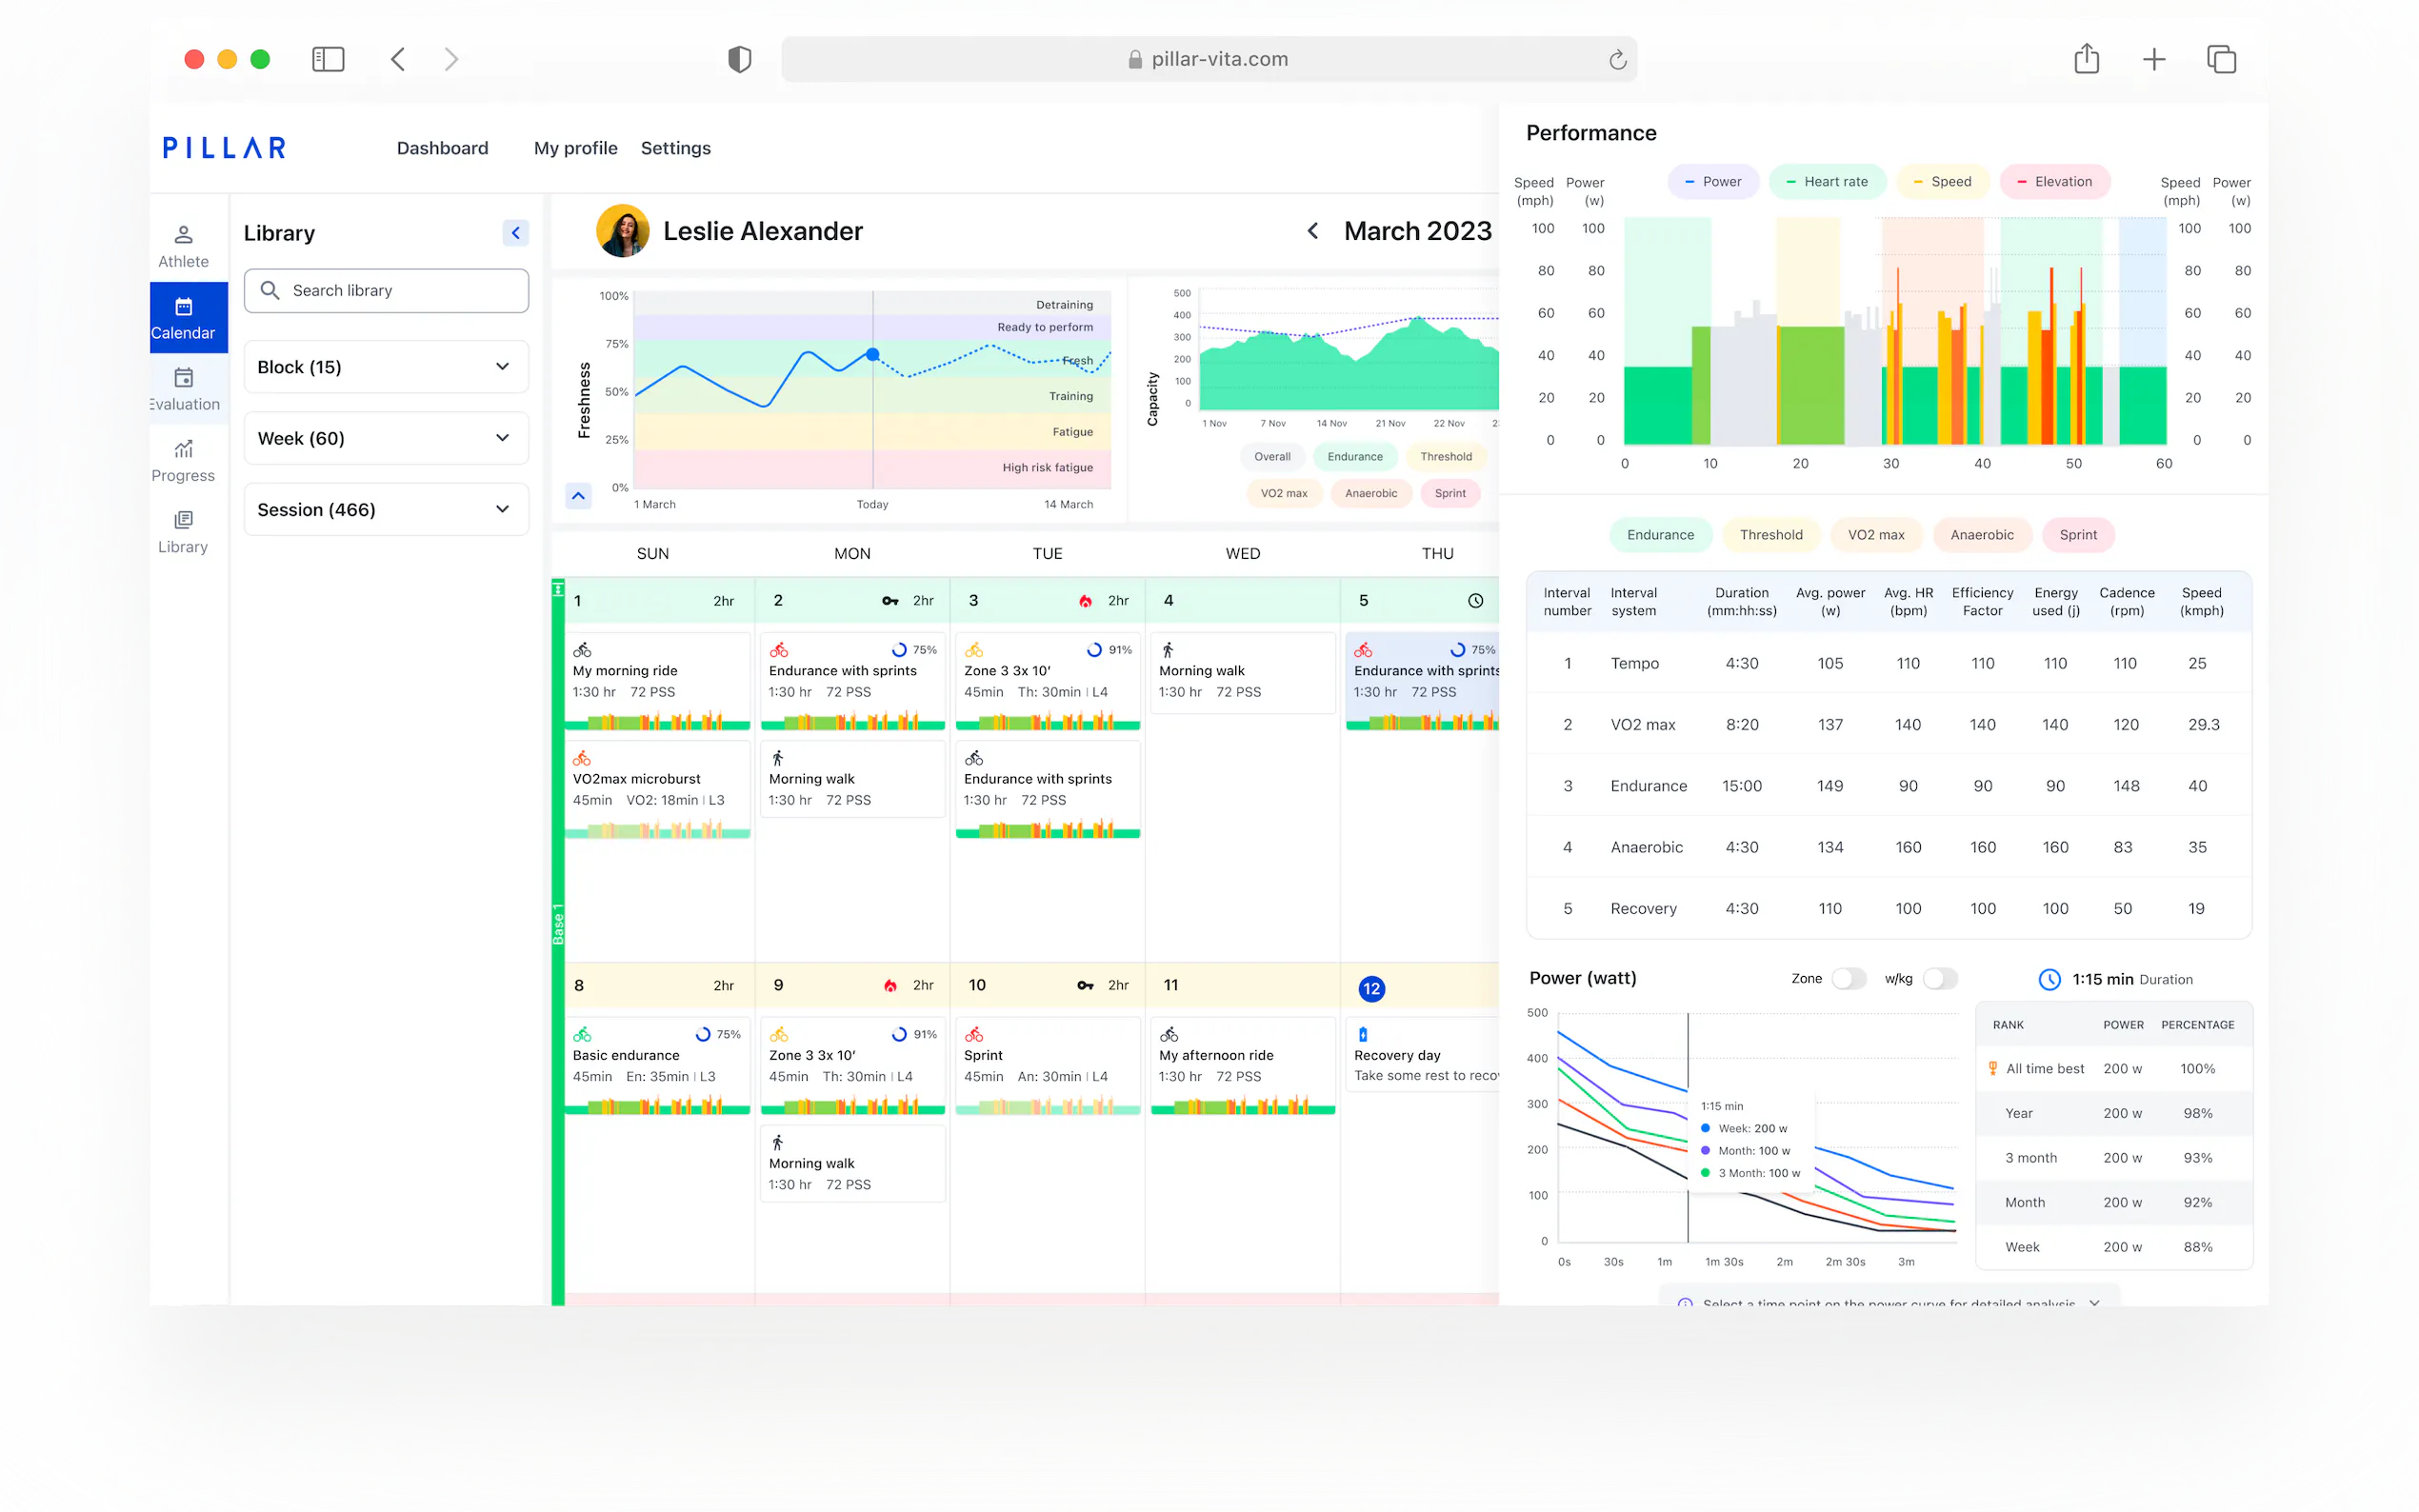2419x1512 pixels.
Task: Go to previous month using arrow
Action: [x=1312, y=231]
